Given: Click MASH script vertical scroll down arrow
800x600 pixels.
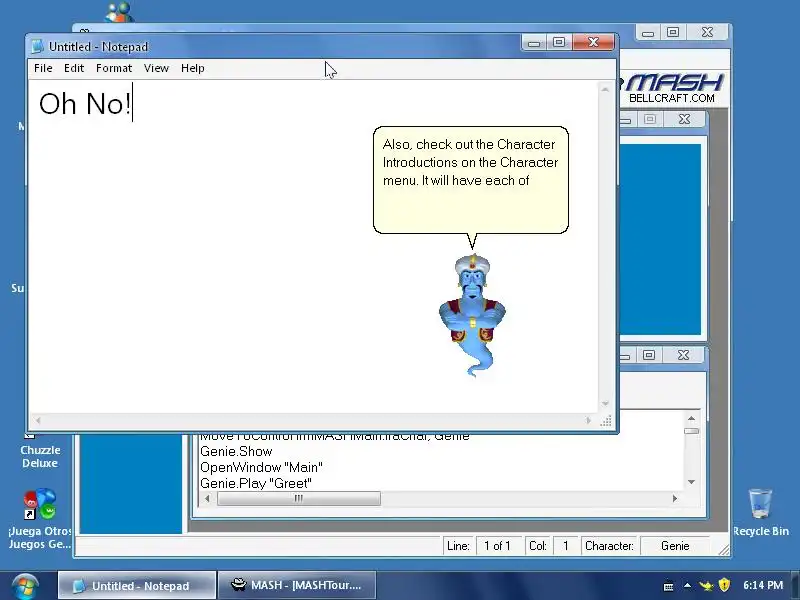Looking at the screenshot, I should coord(691,482).
